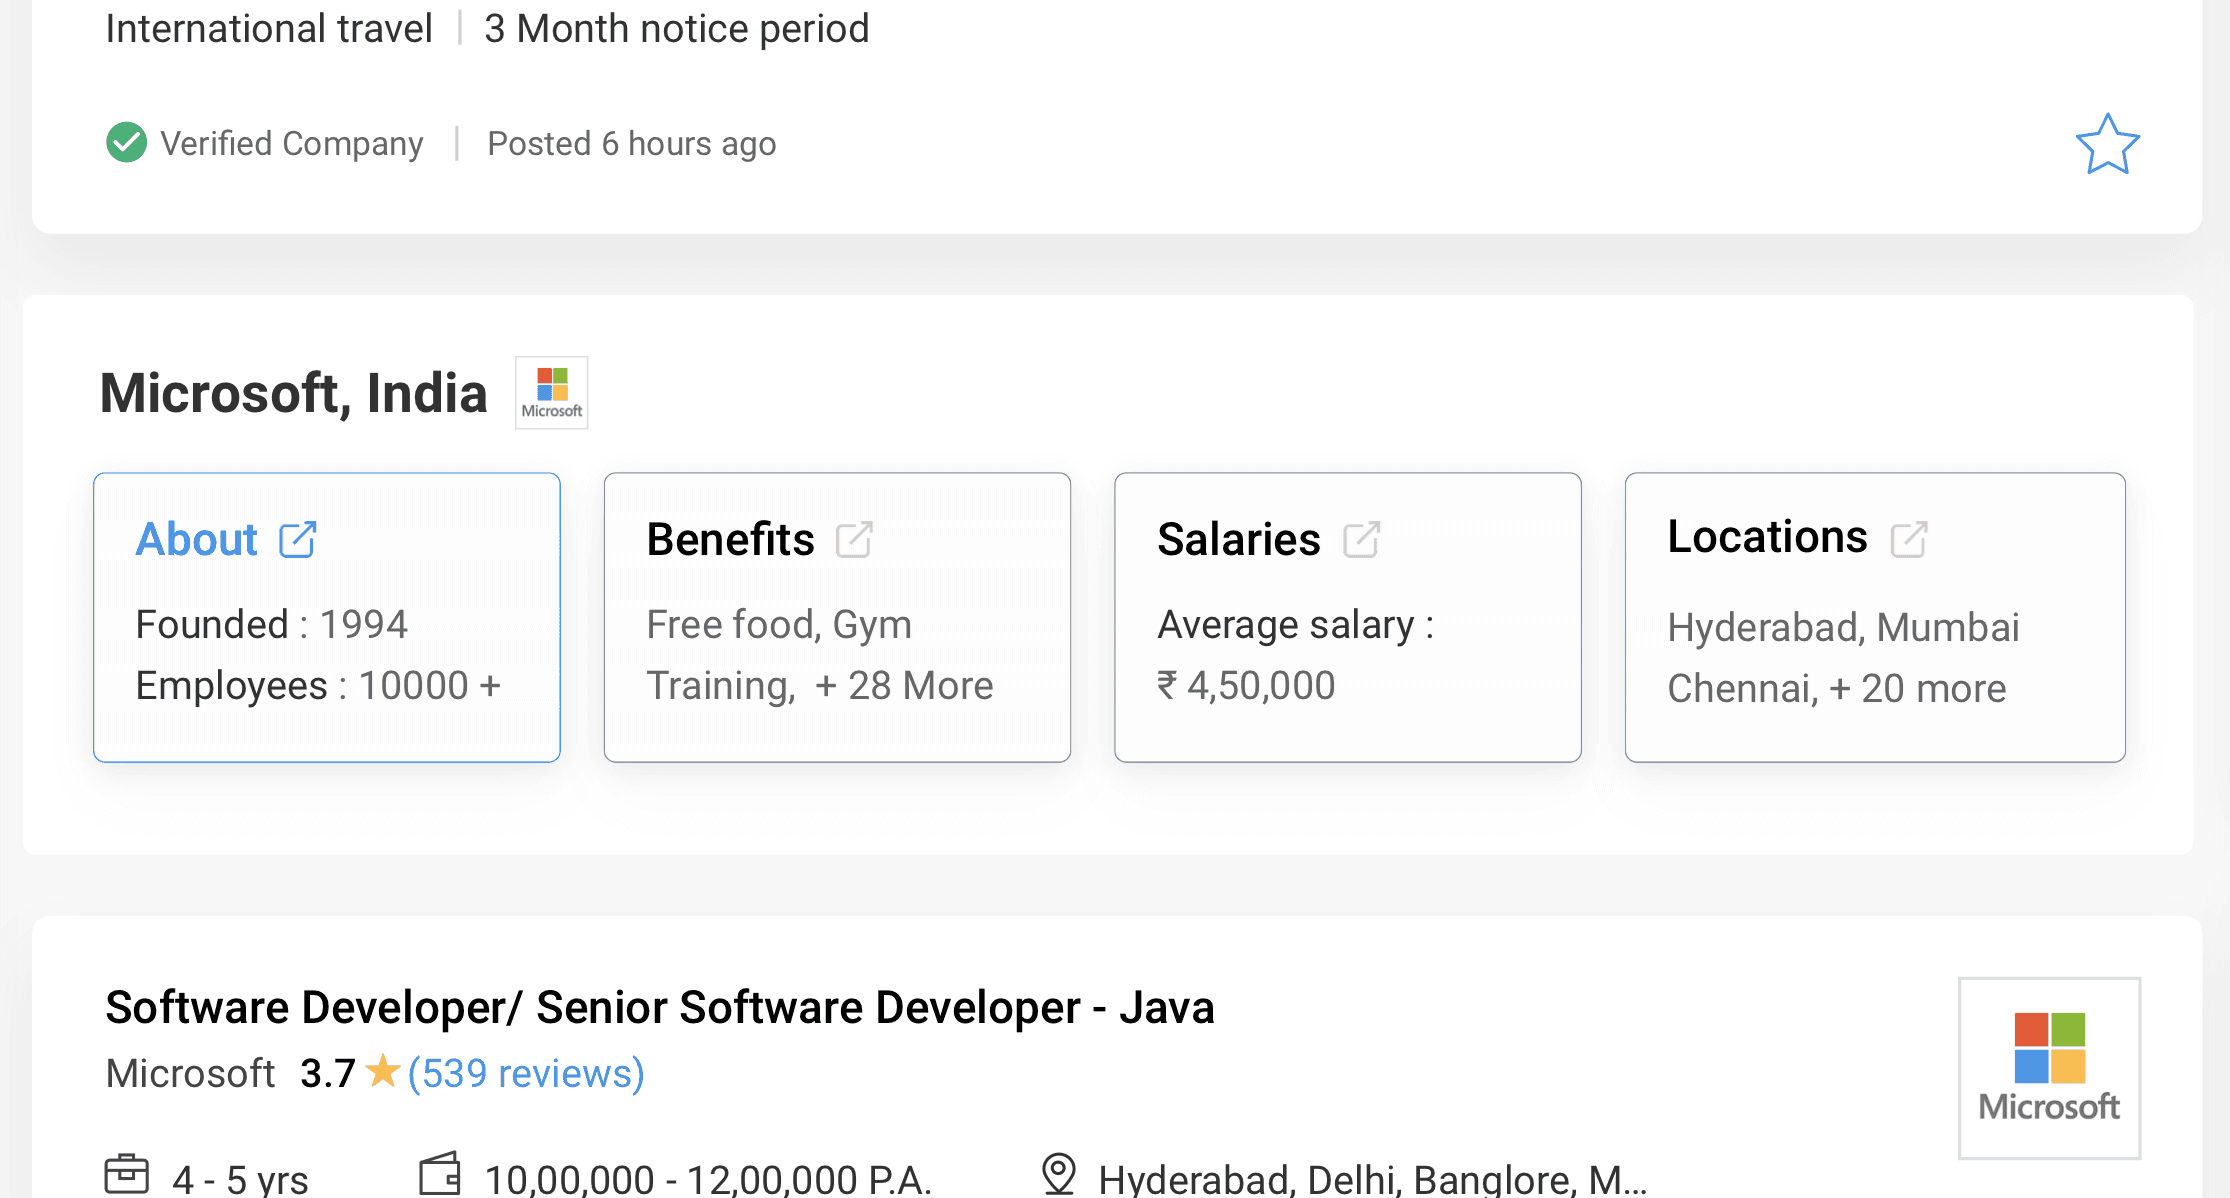
Task: Click the star icon to save job
Action: [2107, 145]
